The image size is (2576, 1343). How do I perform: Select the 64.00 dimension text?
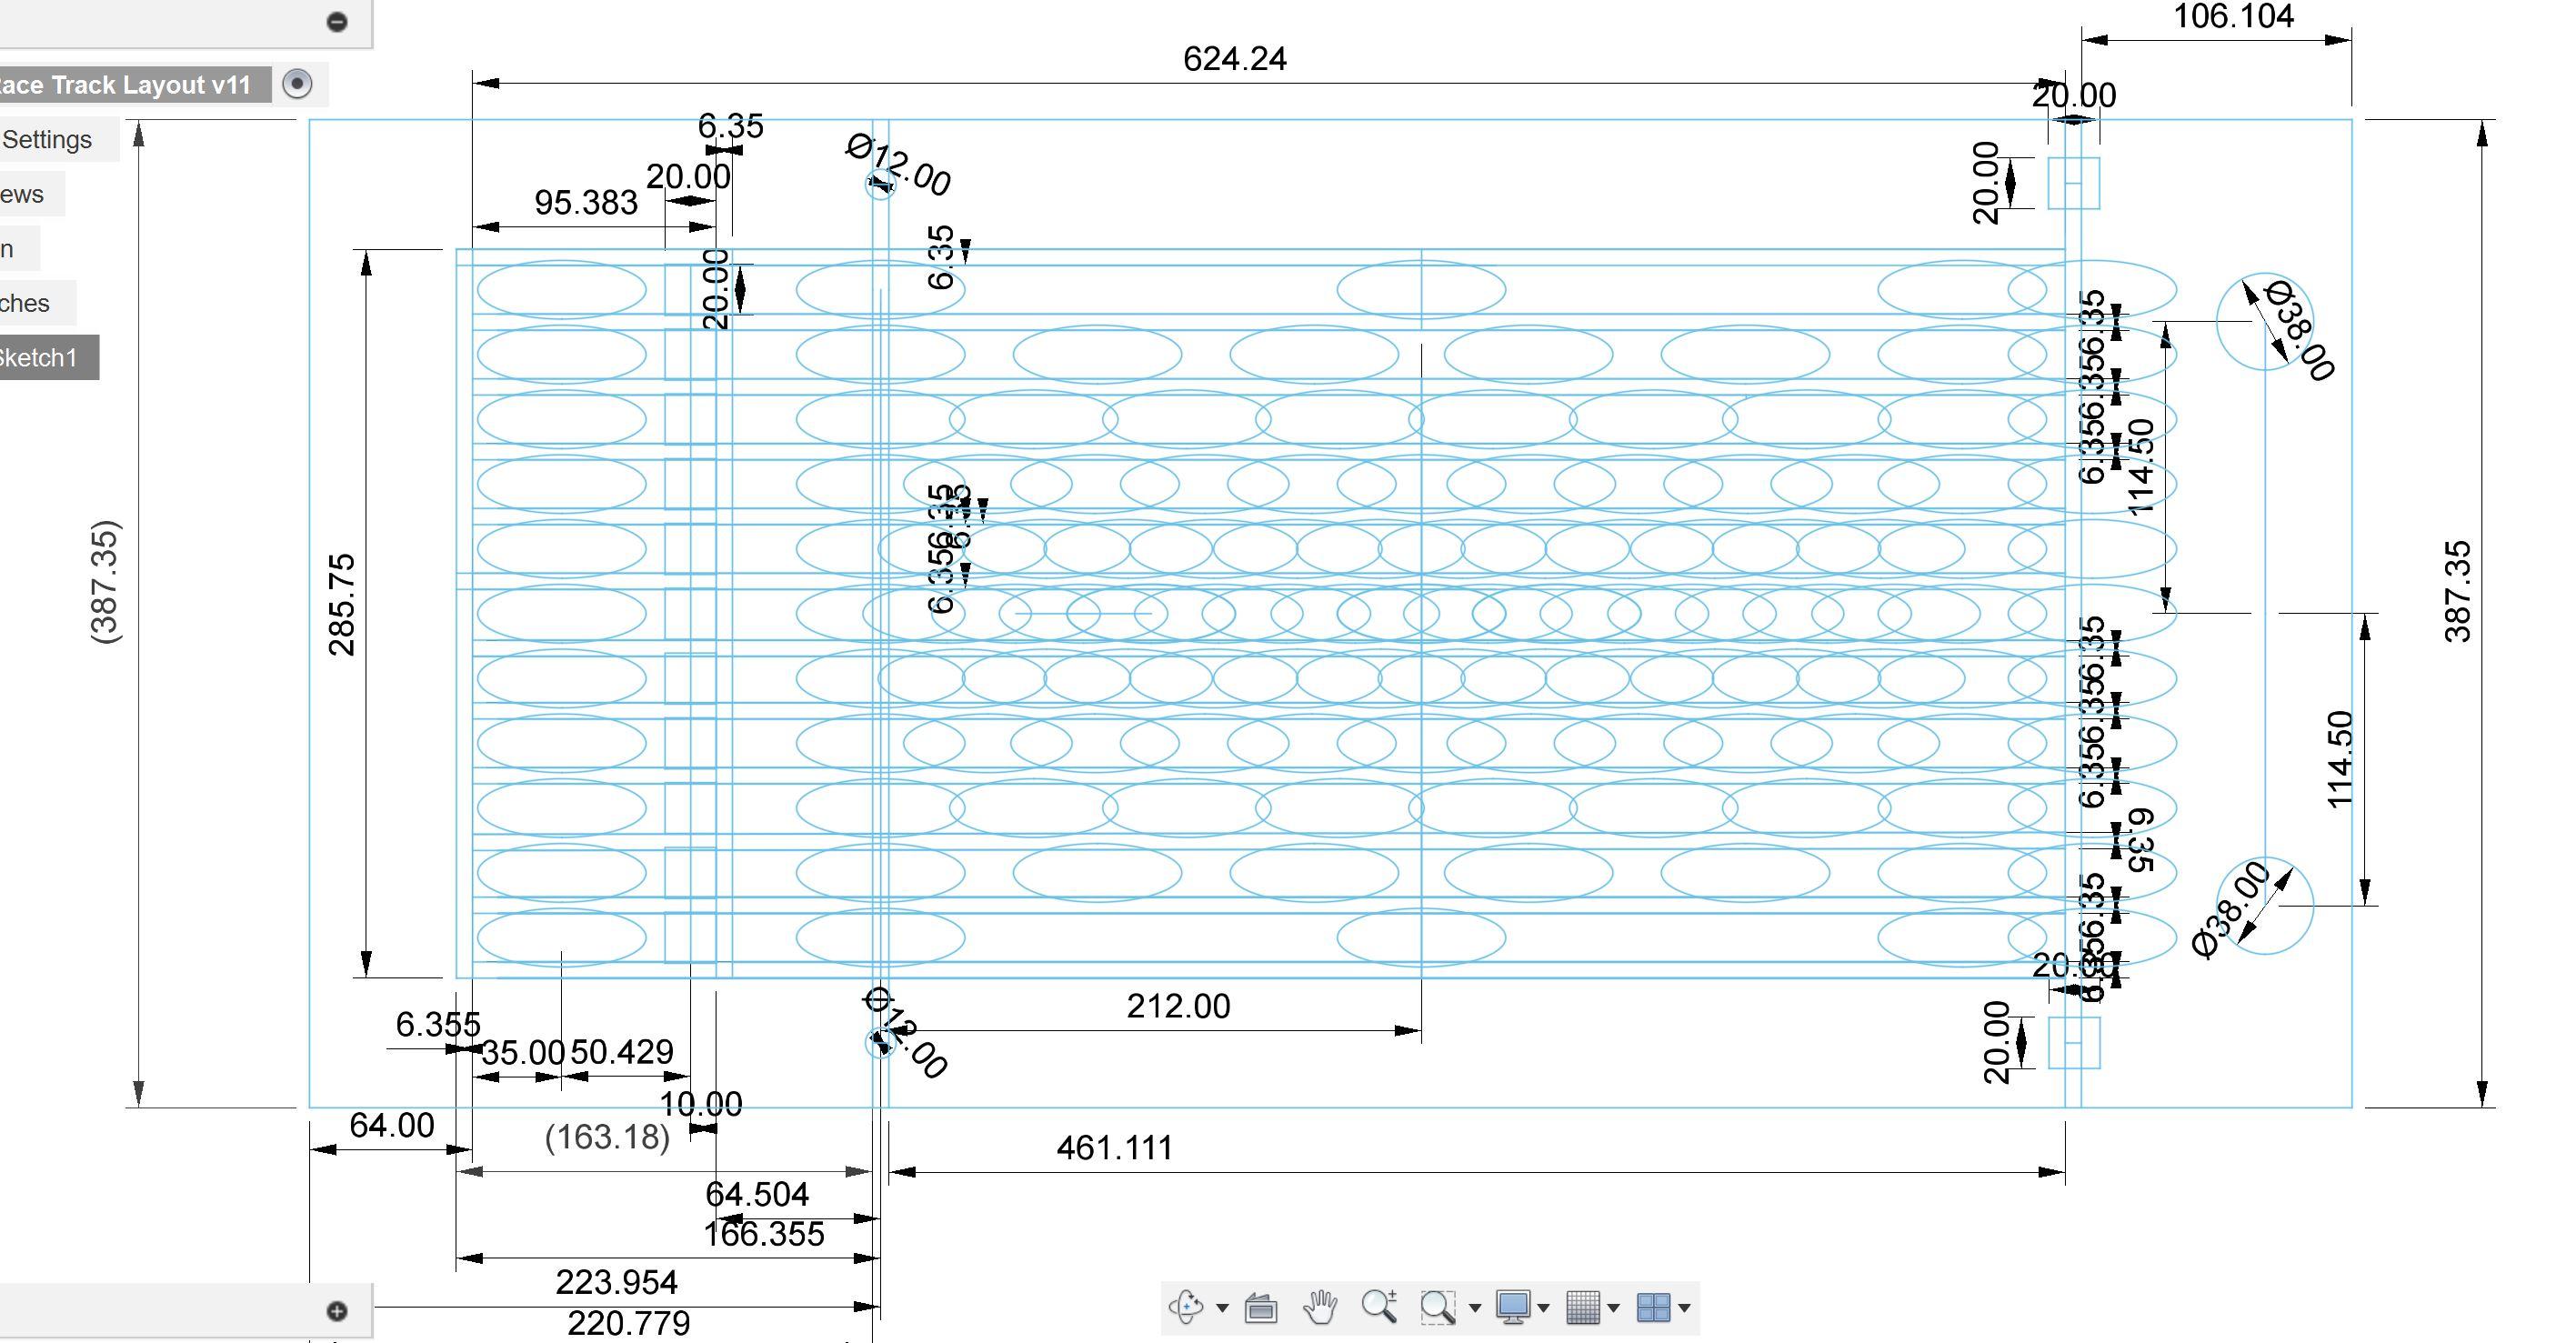pyautogui.click(x=392, y=1126)
